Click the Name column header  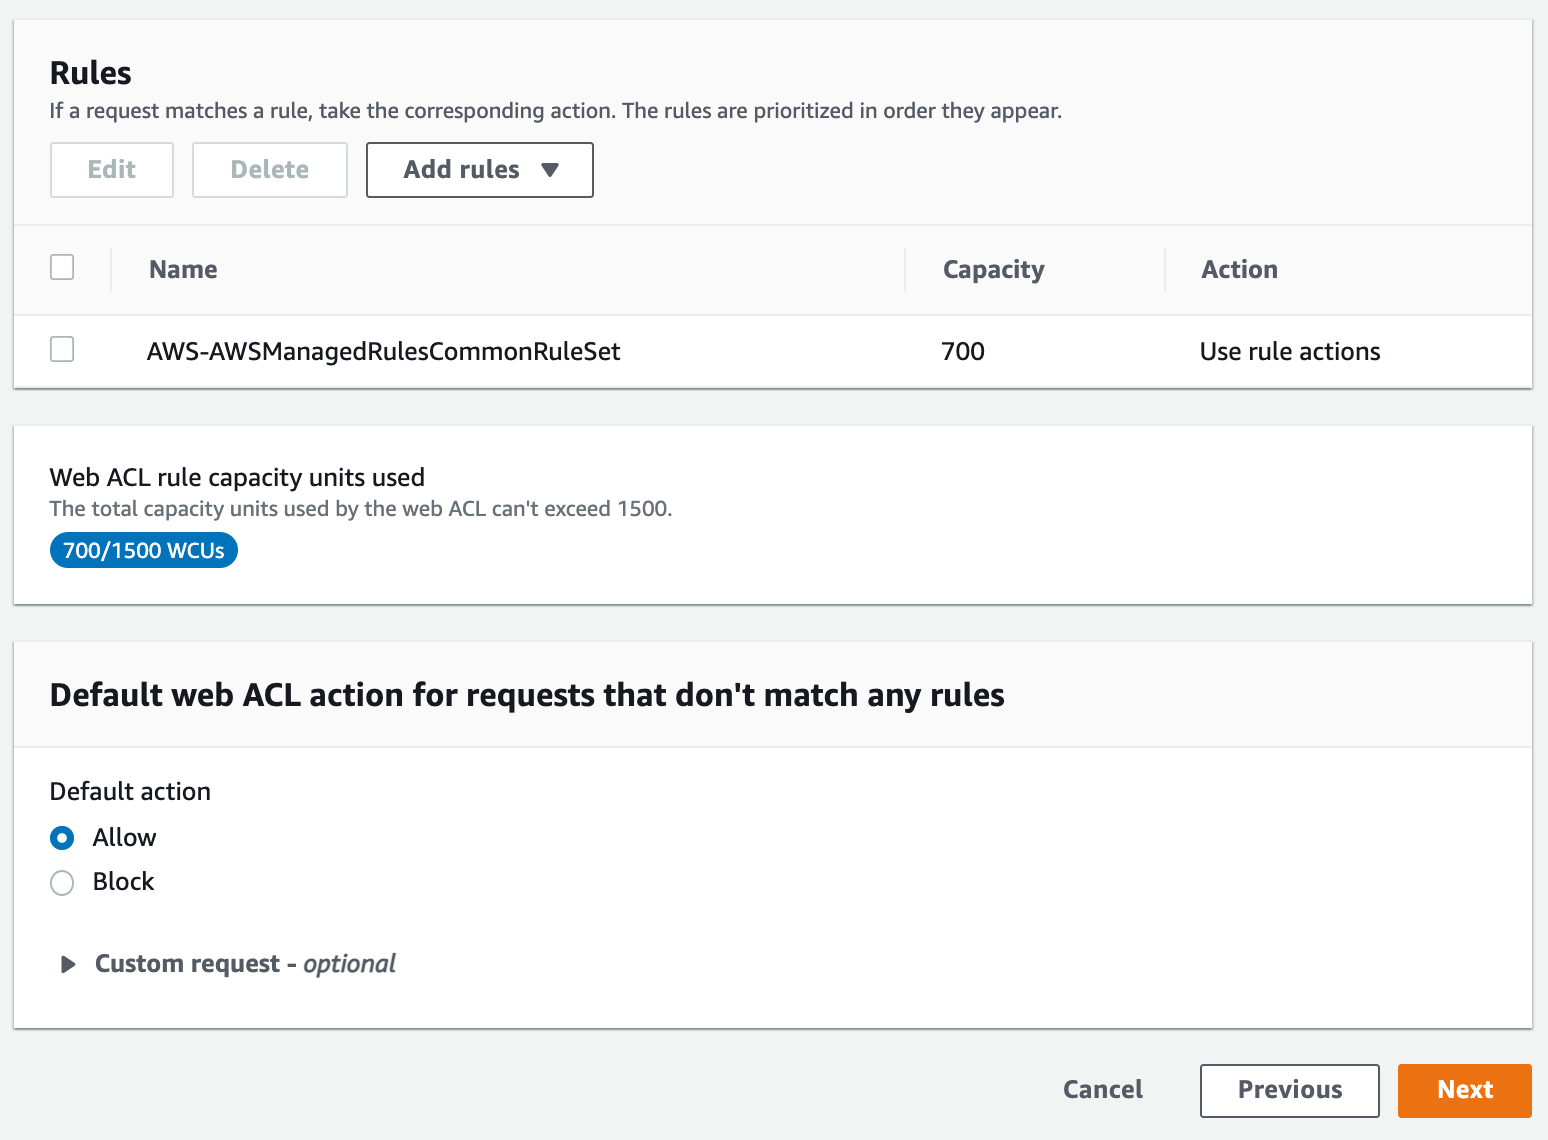pyautogui.click(x=183, y=270)
